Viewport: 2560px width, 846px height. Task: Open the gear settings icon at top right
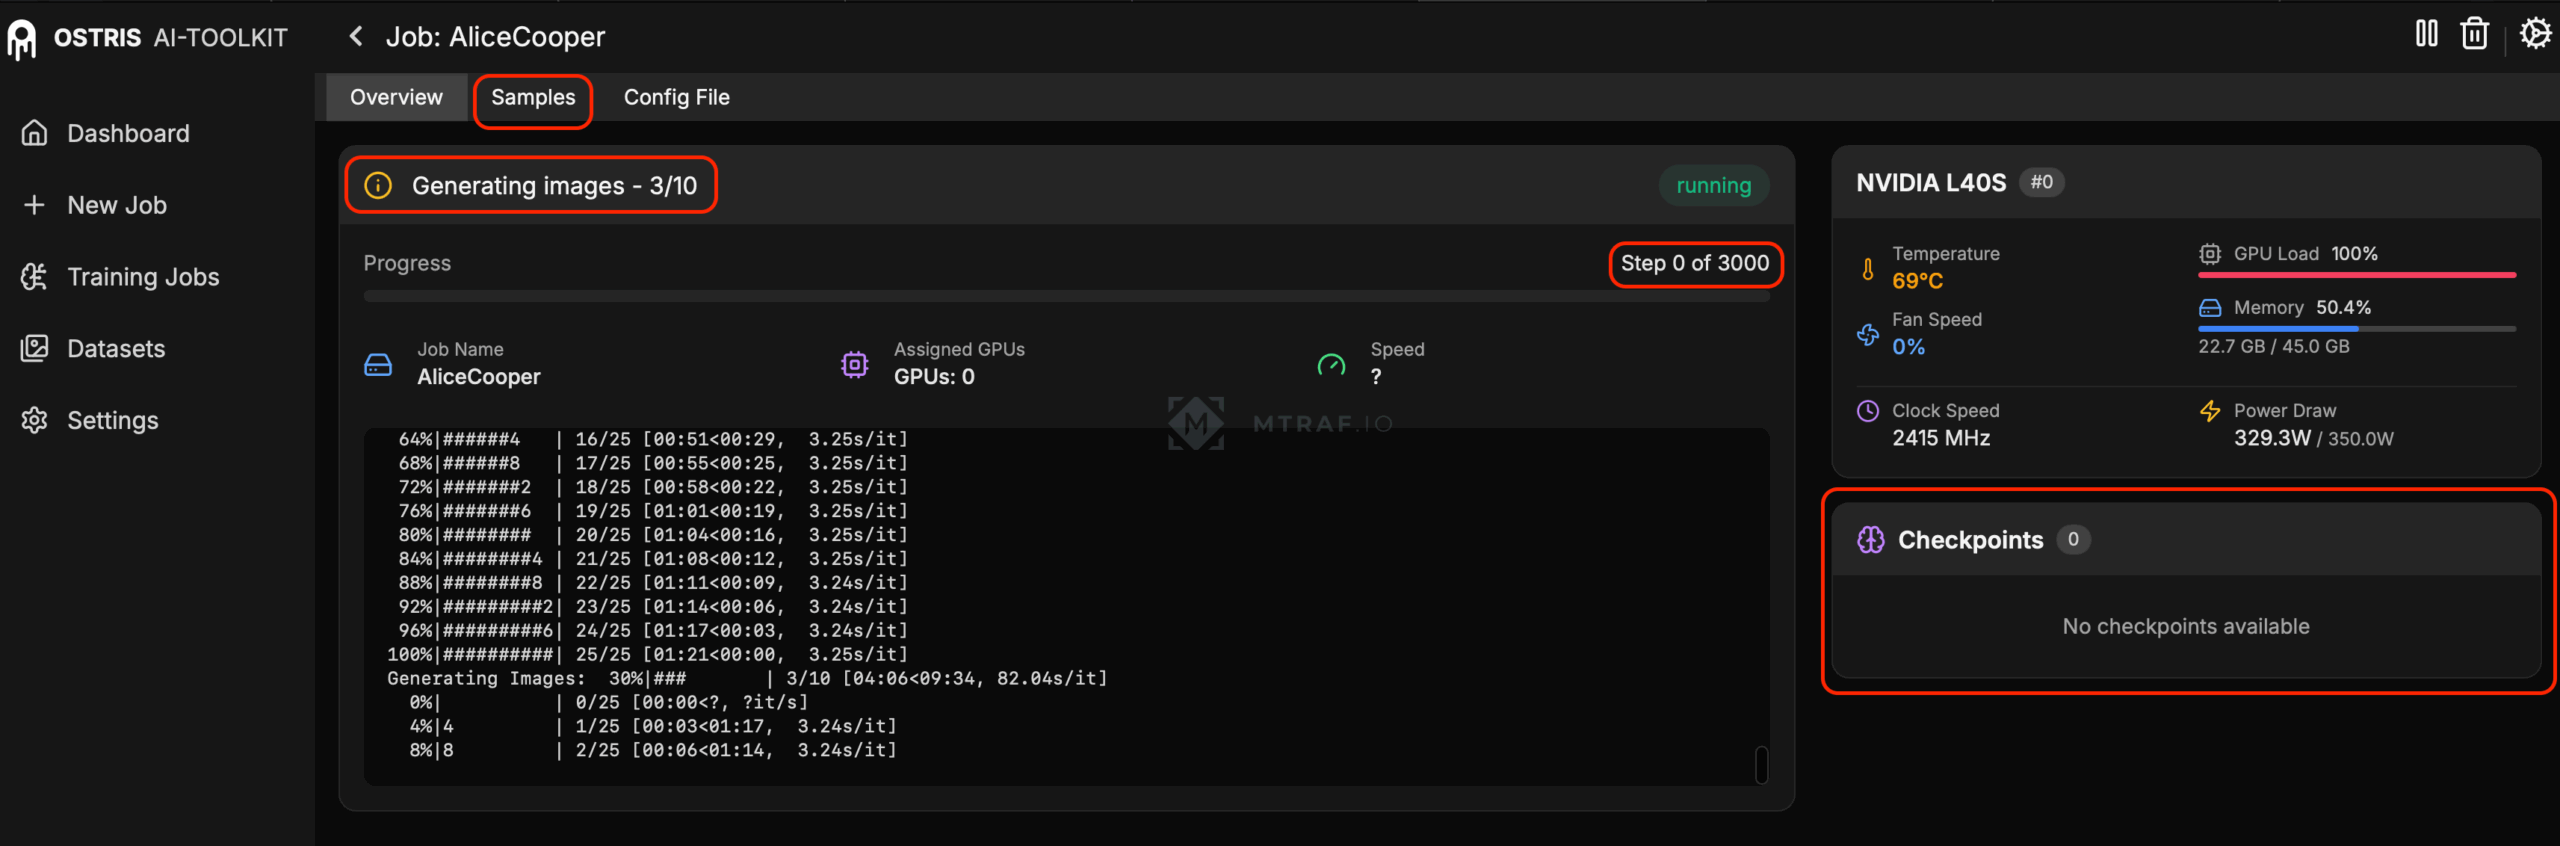tap(2534, 34)
